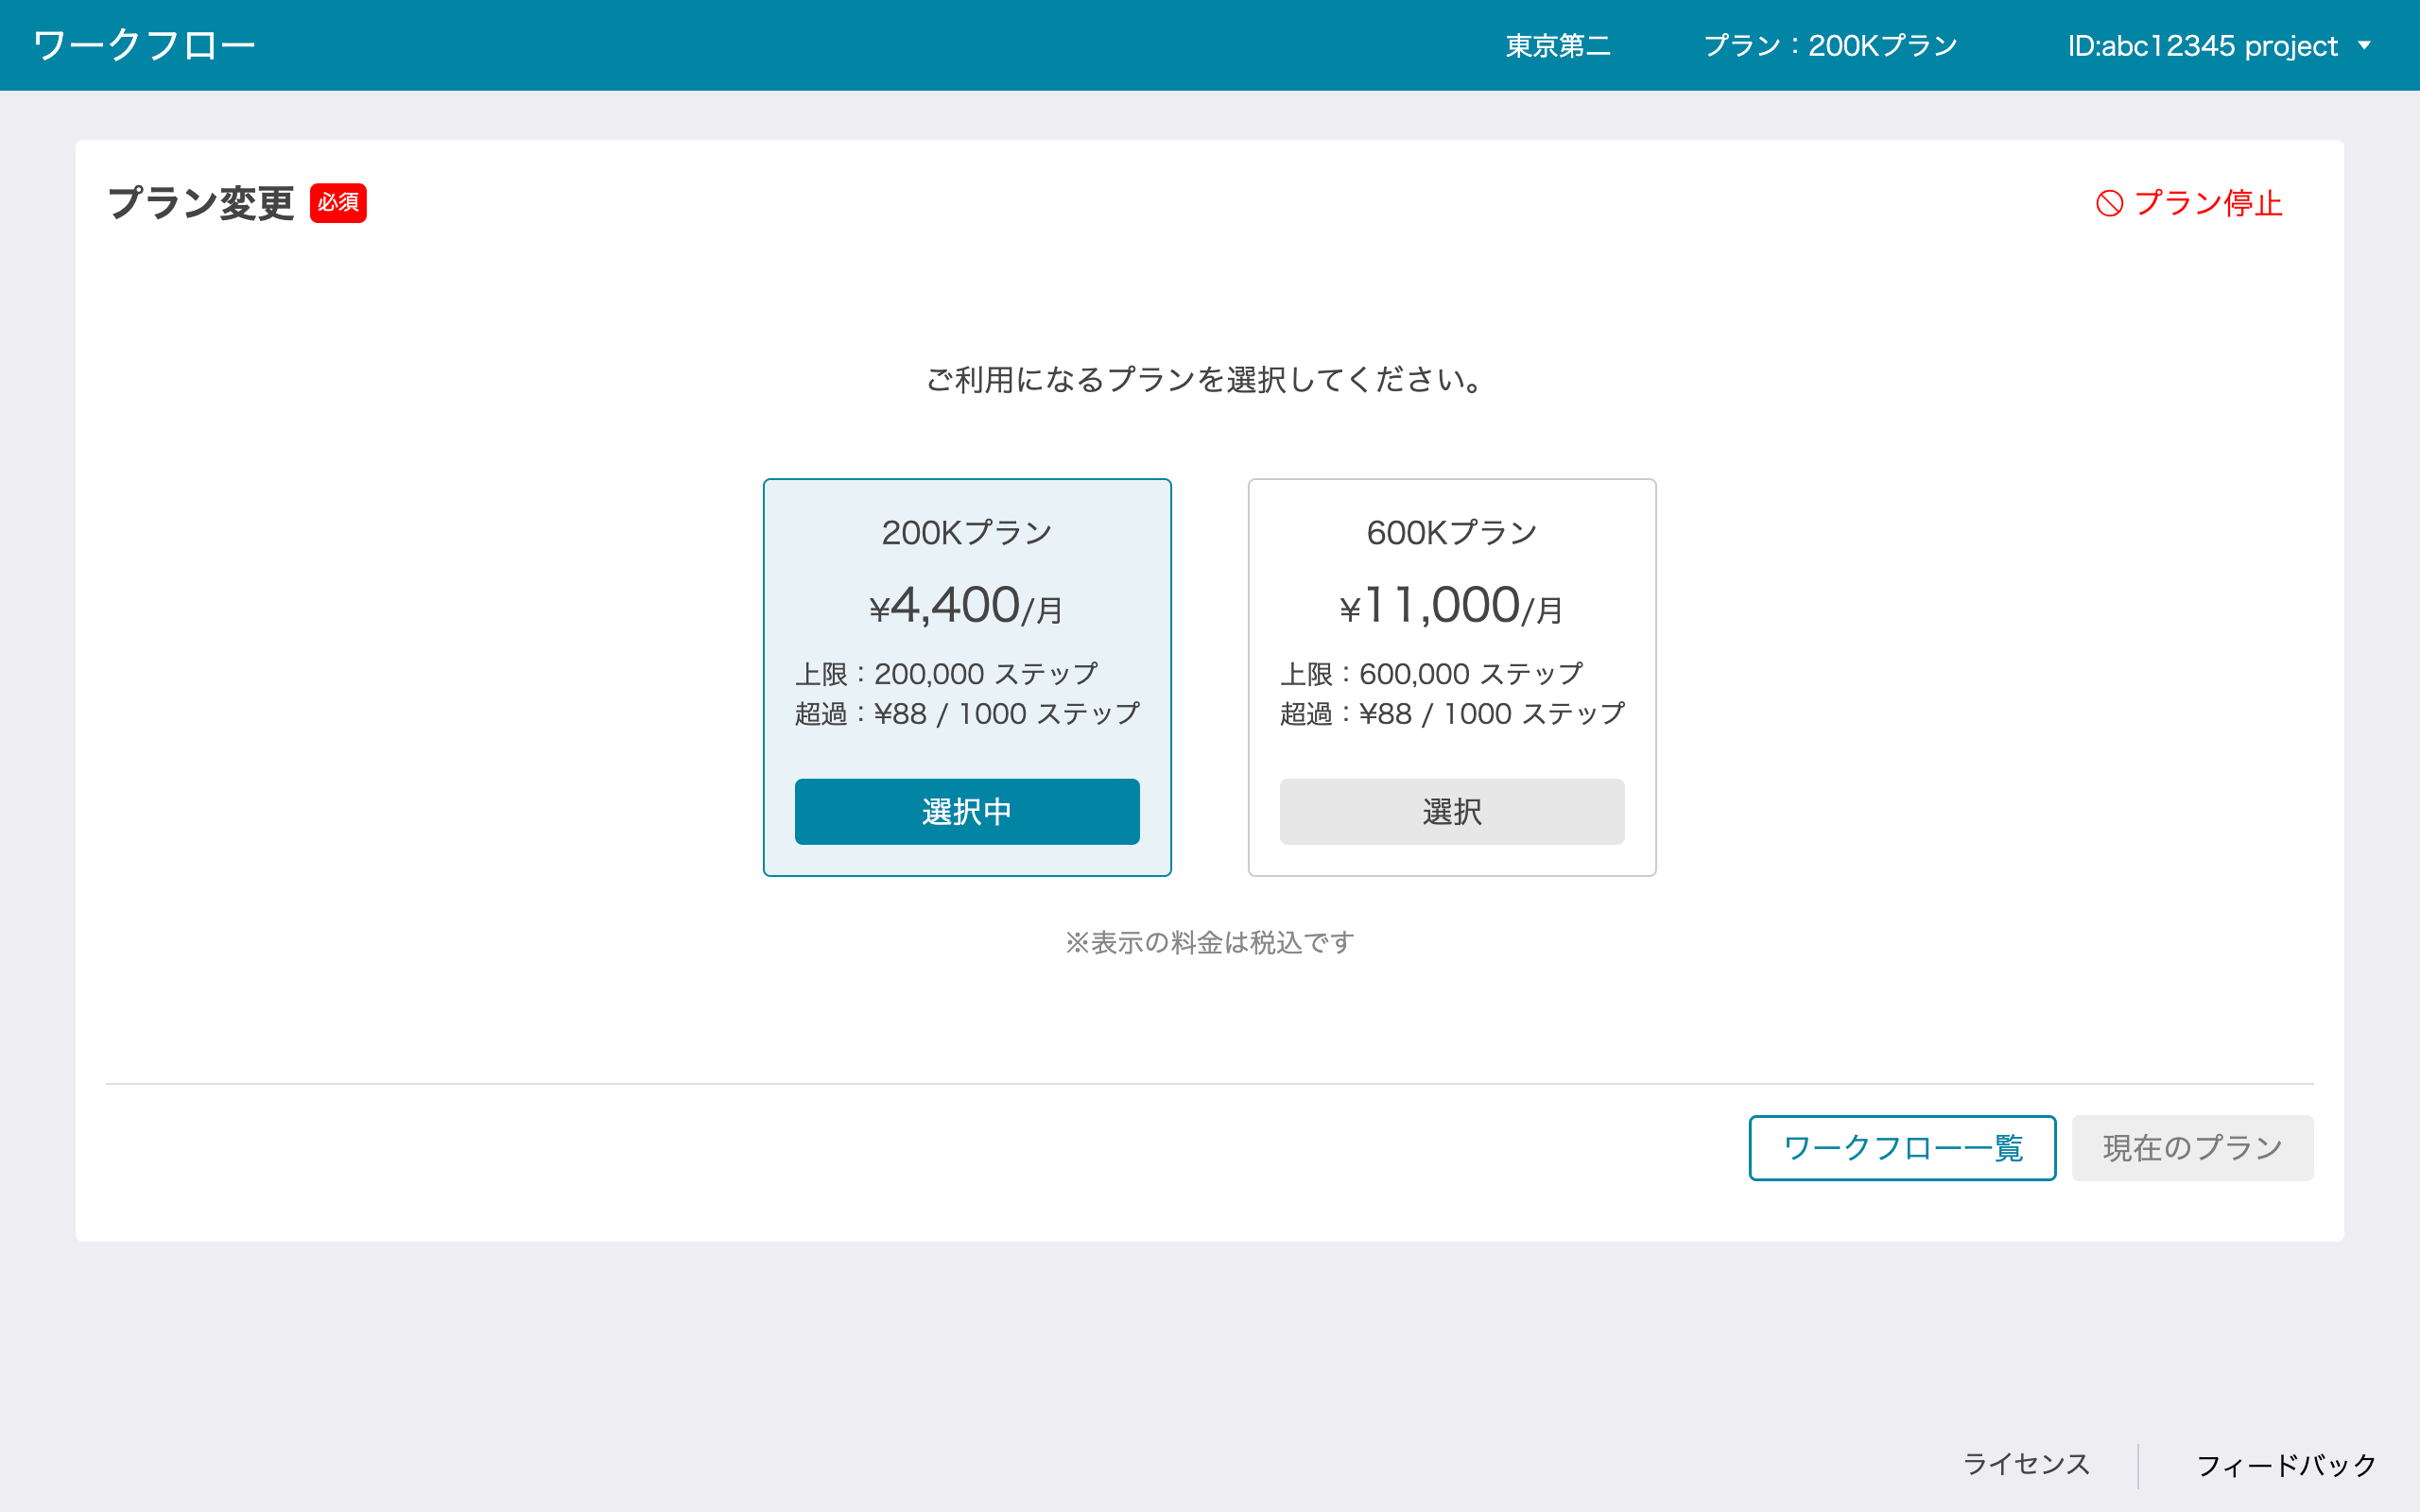
Task: Click the ¥11,000/月 price text
Action: [1451, 606]
